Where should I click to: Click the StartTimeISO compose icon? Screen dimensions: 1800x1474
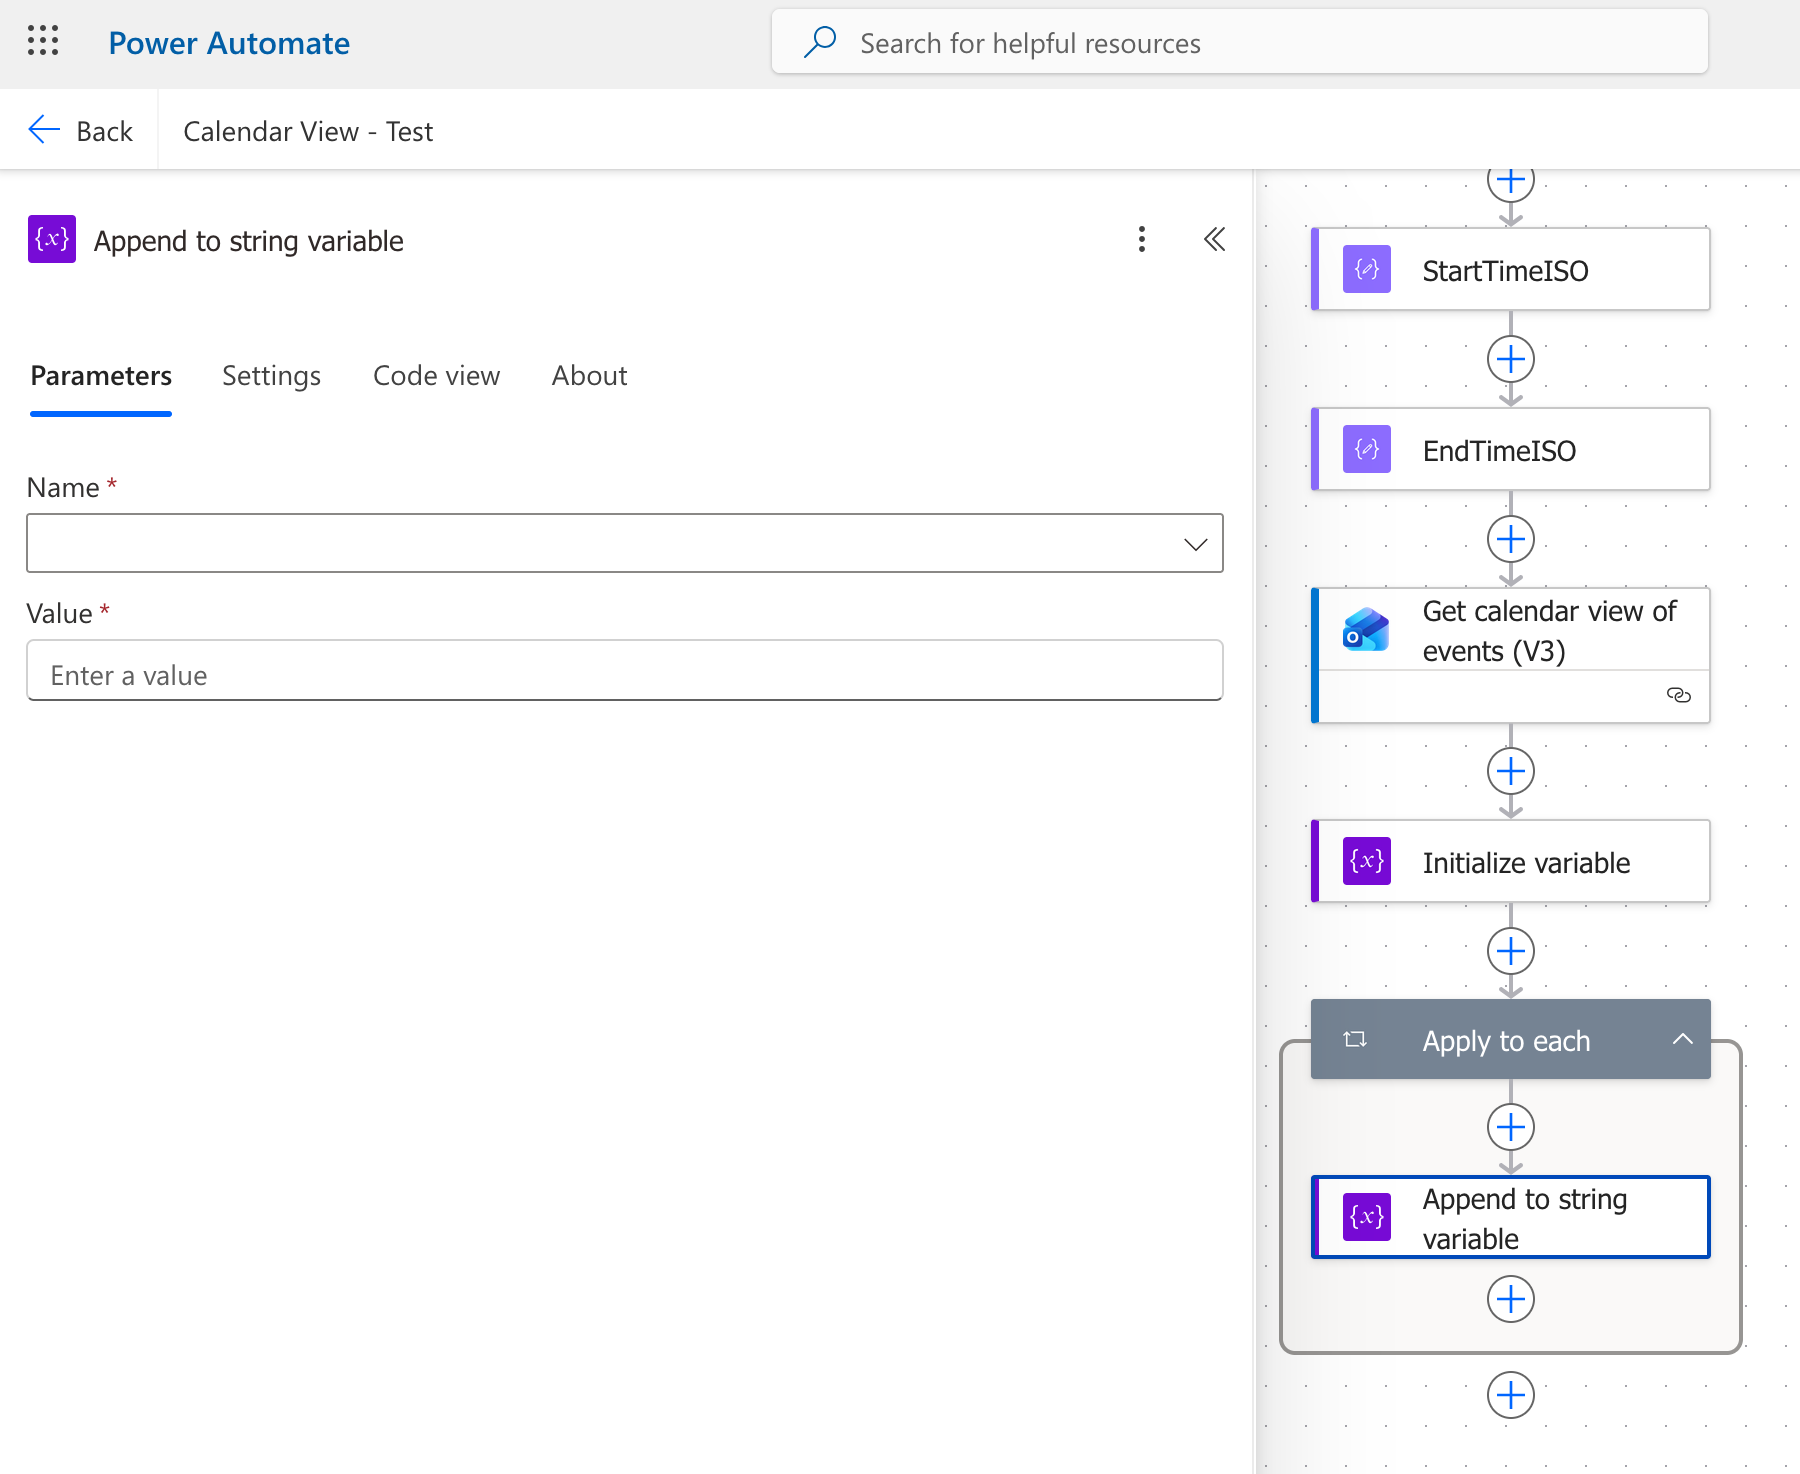tap(1367, 270)
